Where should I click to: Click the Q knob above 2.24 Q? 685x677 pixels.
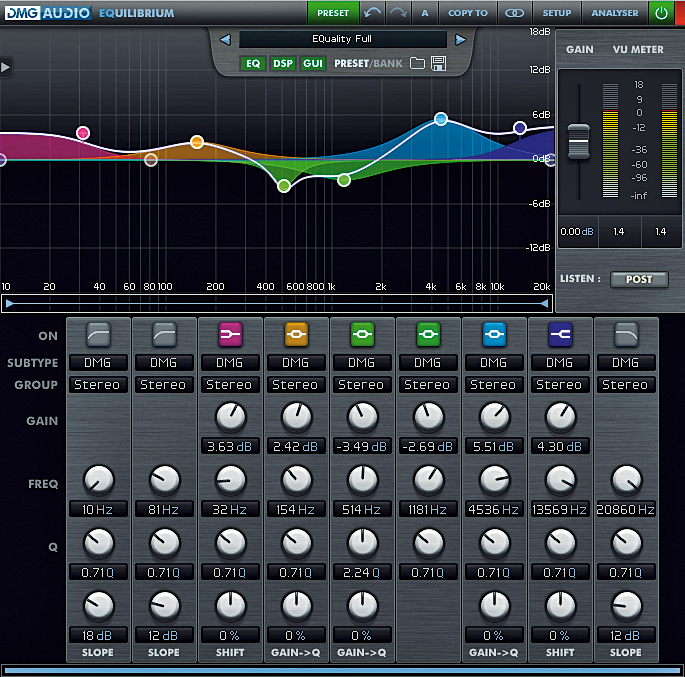tap(362, 542)
